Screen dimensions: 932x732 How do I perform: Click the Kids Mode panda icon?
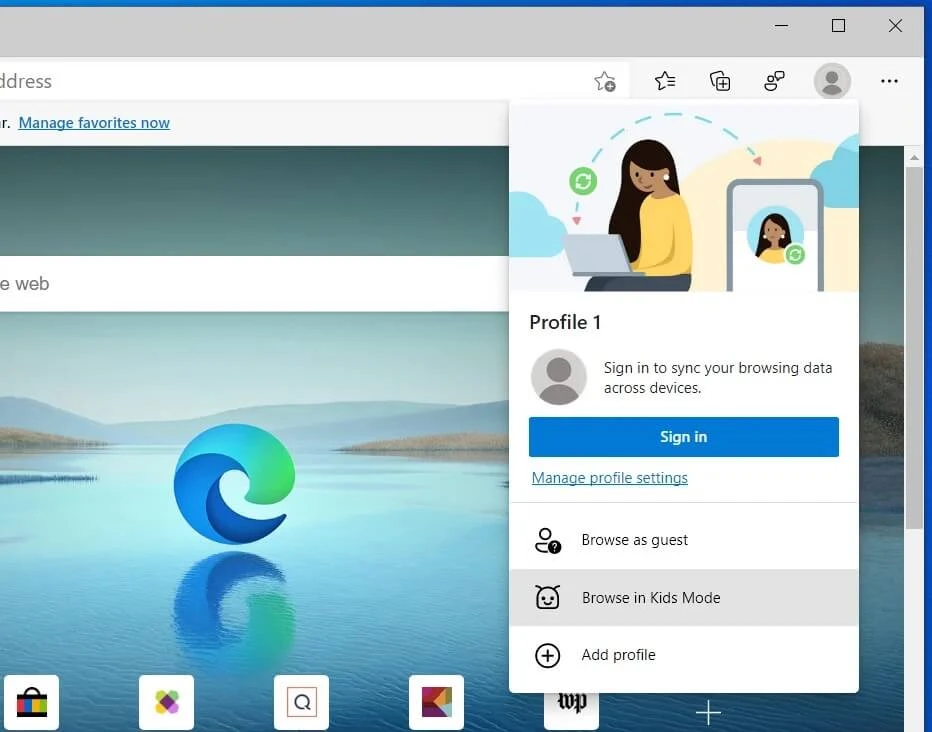547,597
